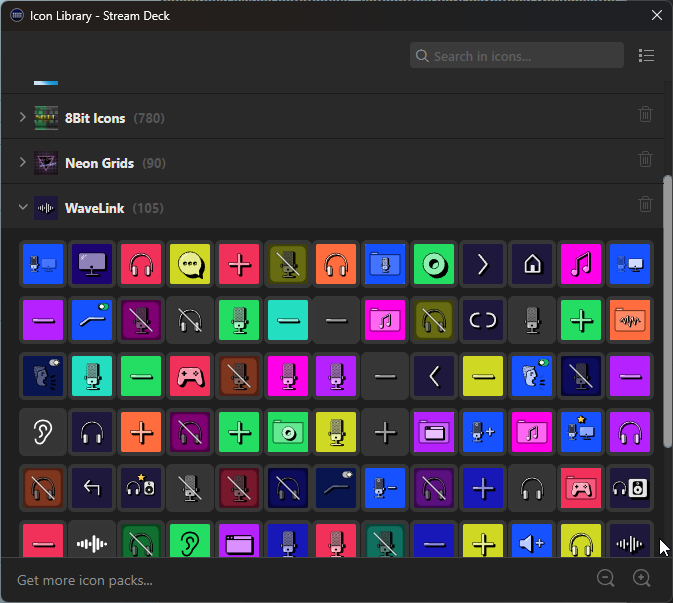Switch to list view layout

(x=646, y=56)
